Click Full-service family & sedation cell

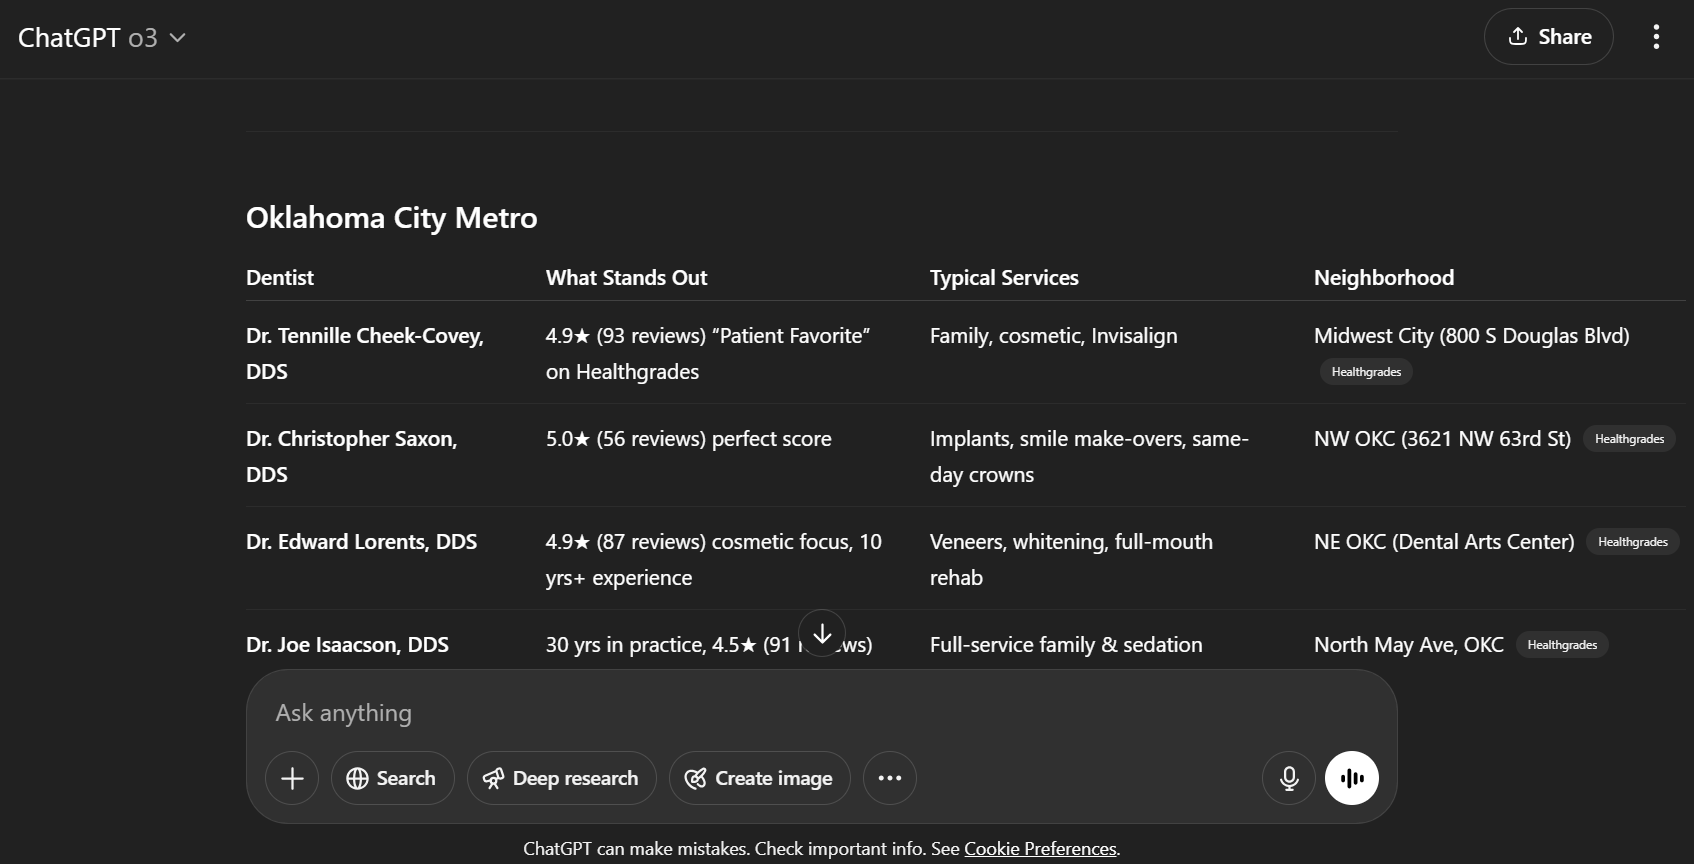coord(1066,645)
